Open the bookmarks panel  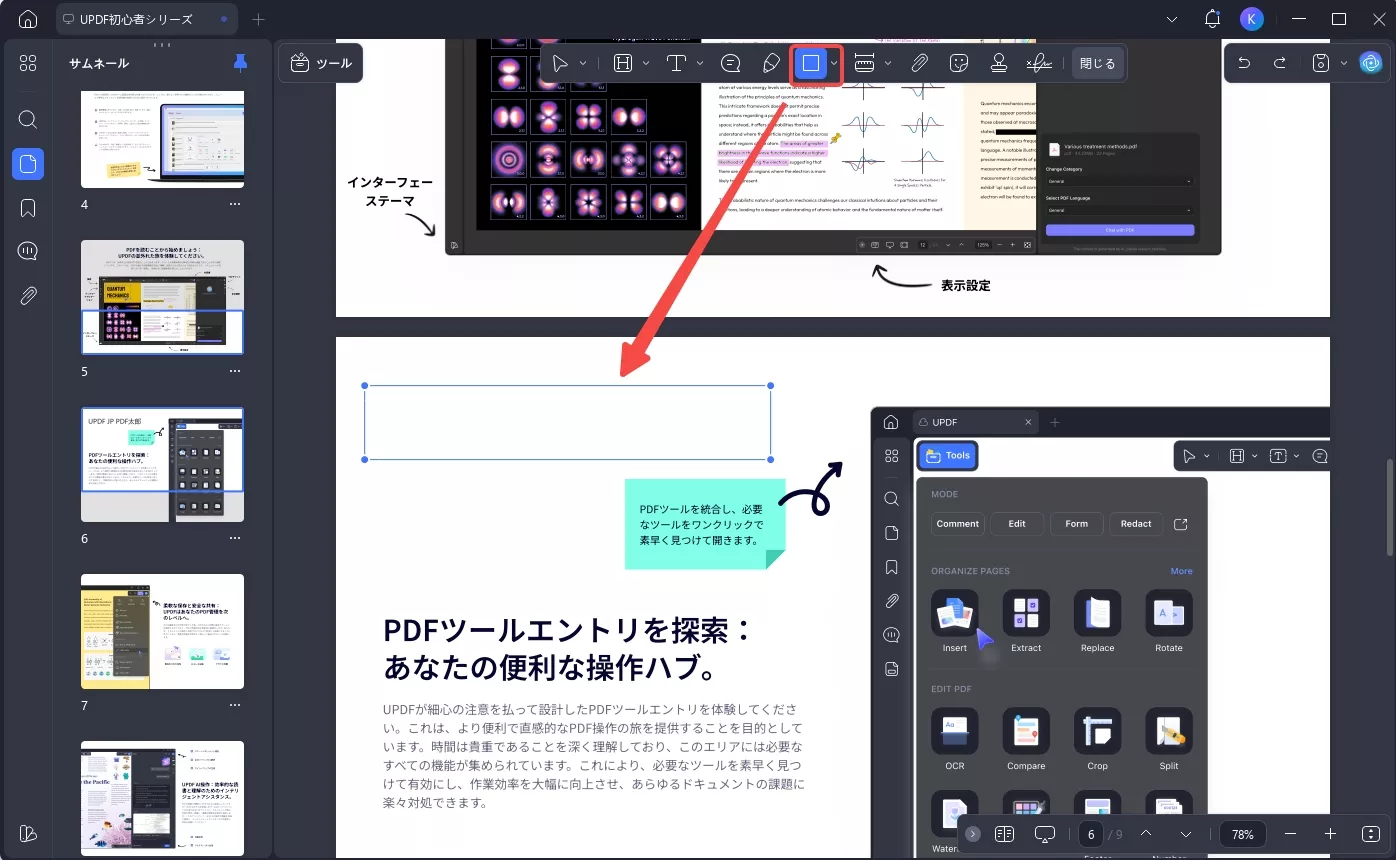coord(28,208)
